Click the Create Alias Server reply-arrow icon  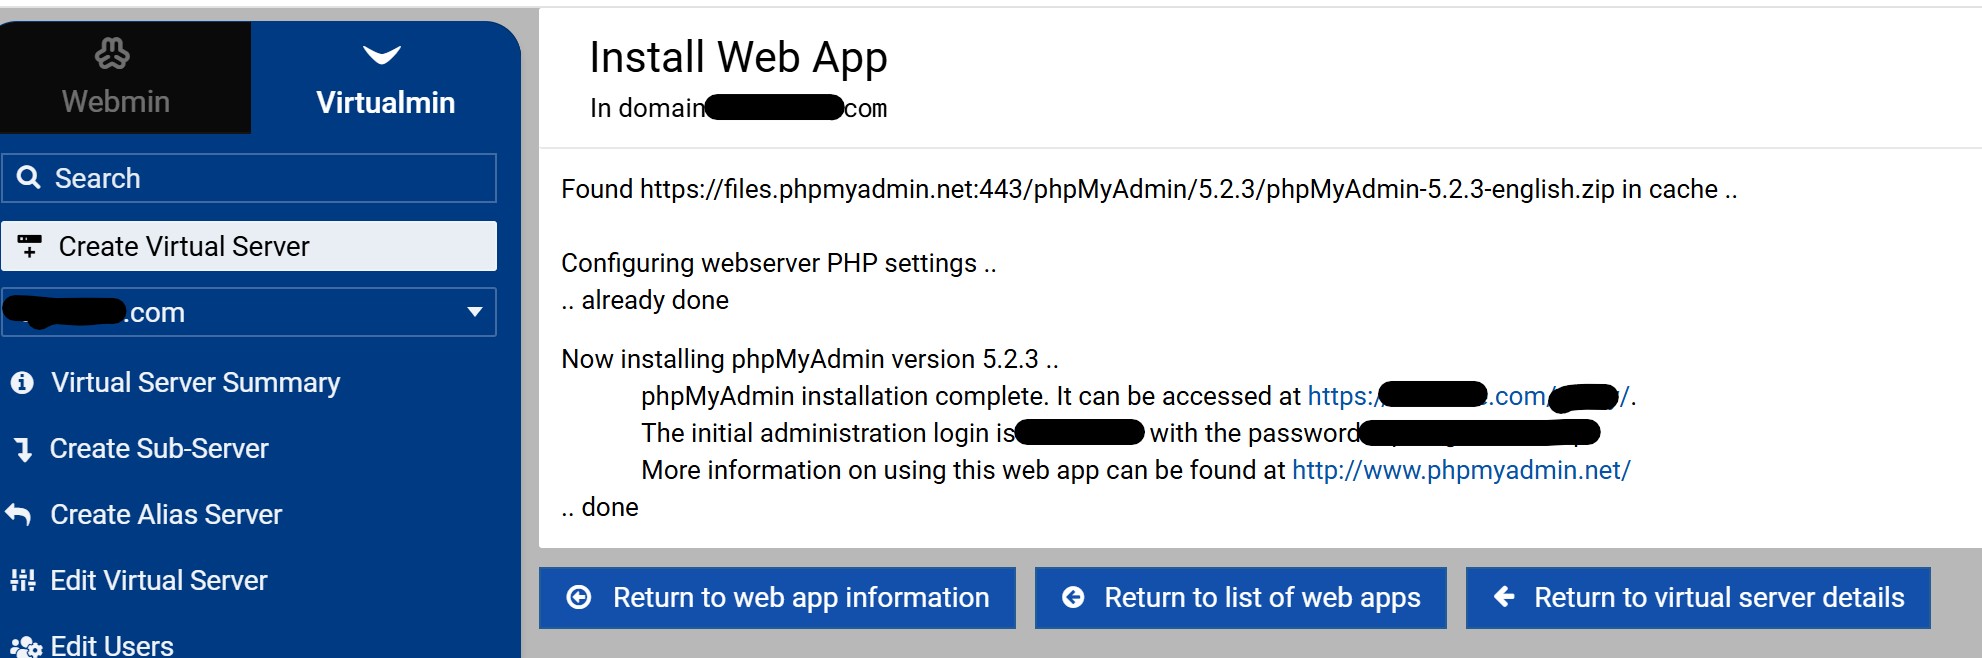pyautogui.click(x=19, y=515)
